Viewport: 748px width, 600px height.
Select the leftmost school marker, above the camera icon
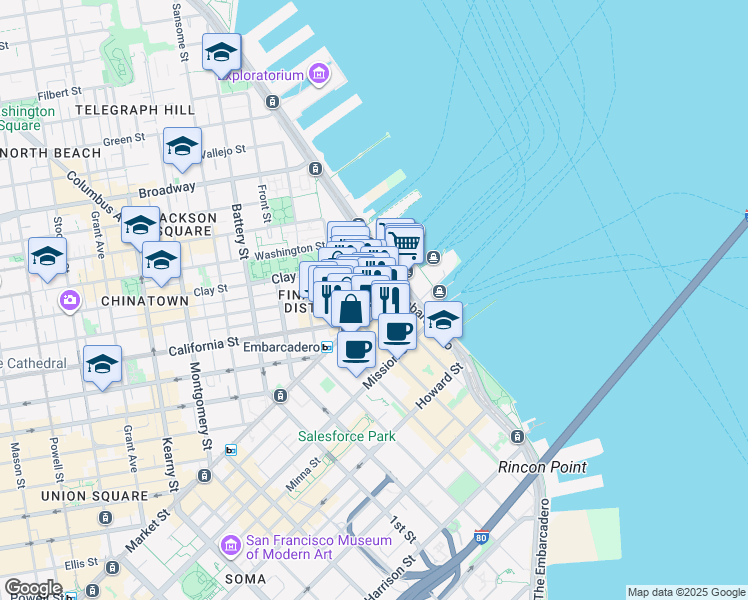[x=47, y=257]
